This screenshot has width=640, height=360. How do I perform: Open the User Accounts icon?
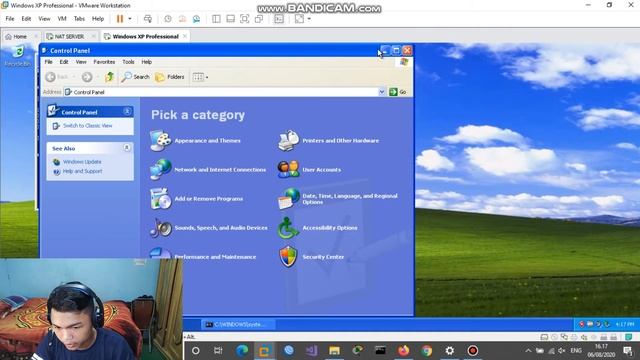coord(289,169)
